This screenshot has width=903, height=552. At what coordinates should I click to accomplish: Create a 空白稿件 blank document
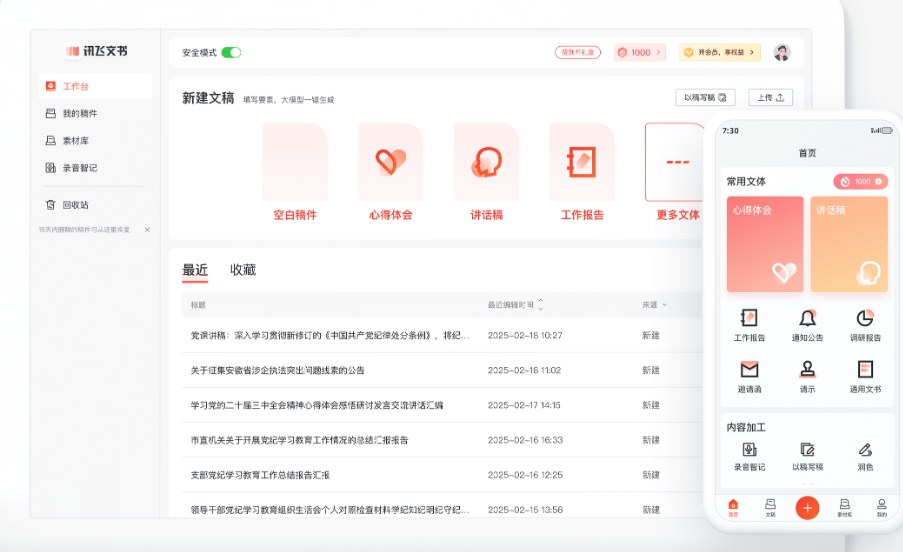[295, 172]
